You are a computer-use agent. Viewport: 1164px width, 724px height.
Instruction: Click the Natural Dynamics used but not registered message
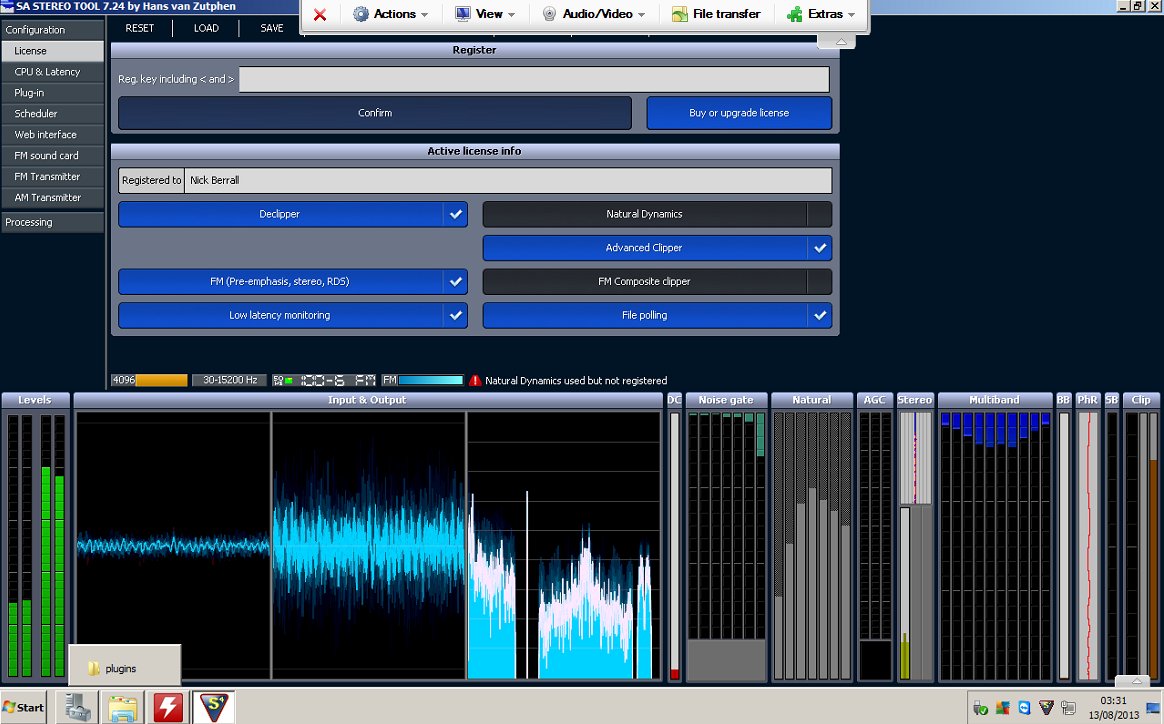point(576,380)
